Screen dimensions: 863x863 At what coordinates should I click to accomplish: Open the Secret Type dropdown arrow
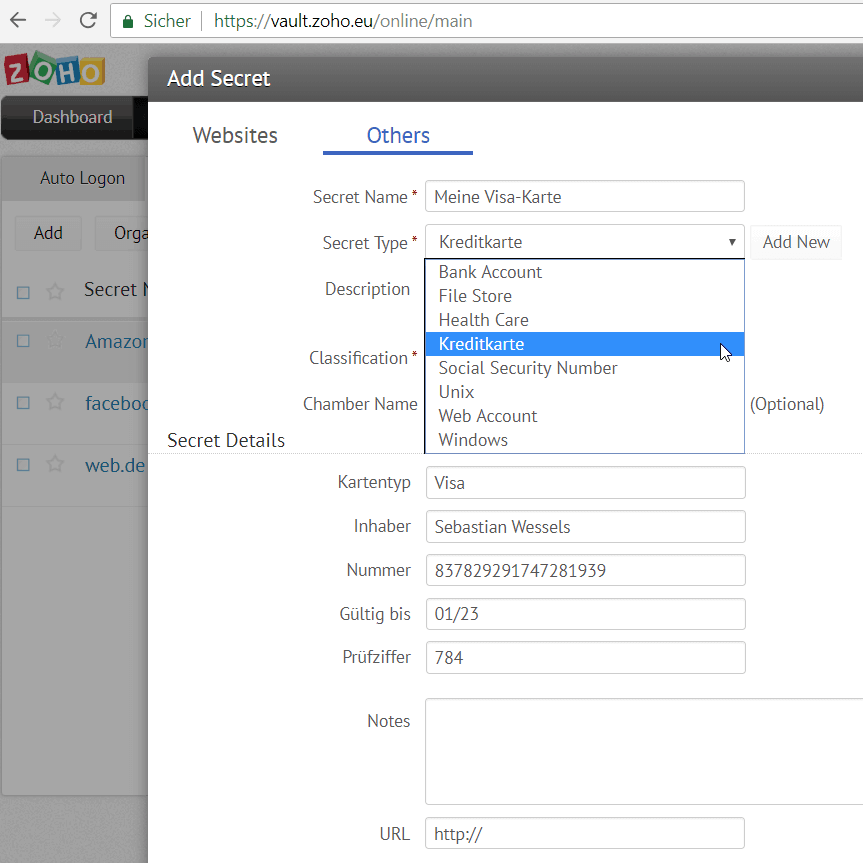tap(732, 242)
